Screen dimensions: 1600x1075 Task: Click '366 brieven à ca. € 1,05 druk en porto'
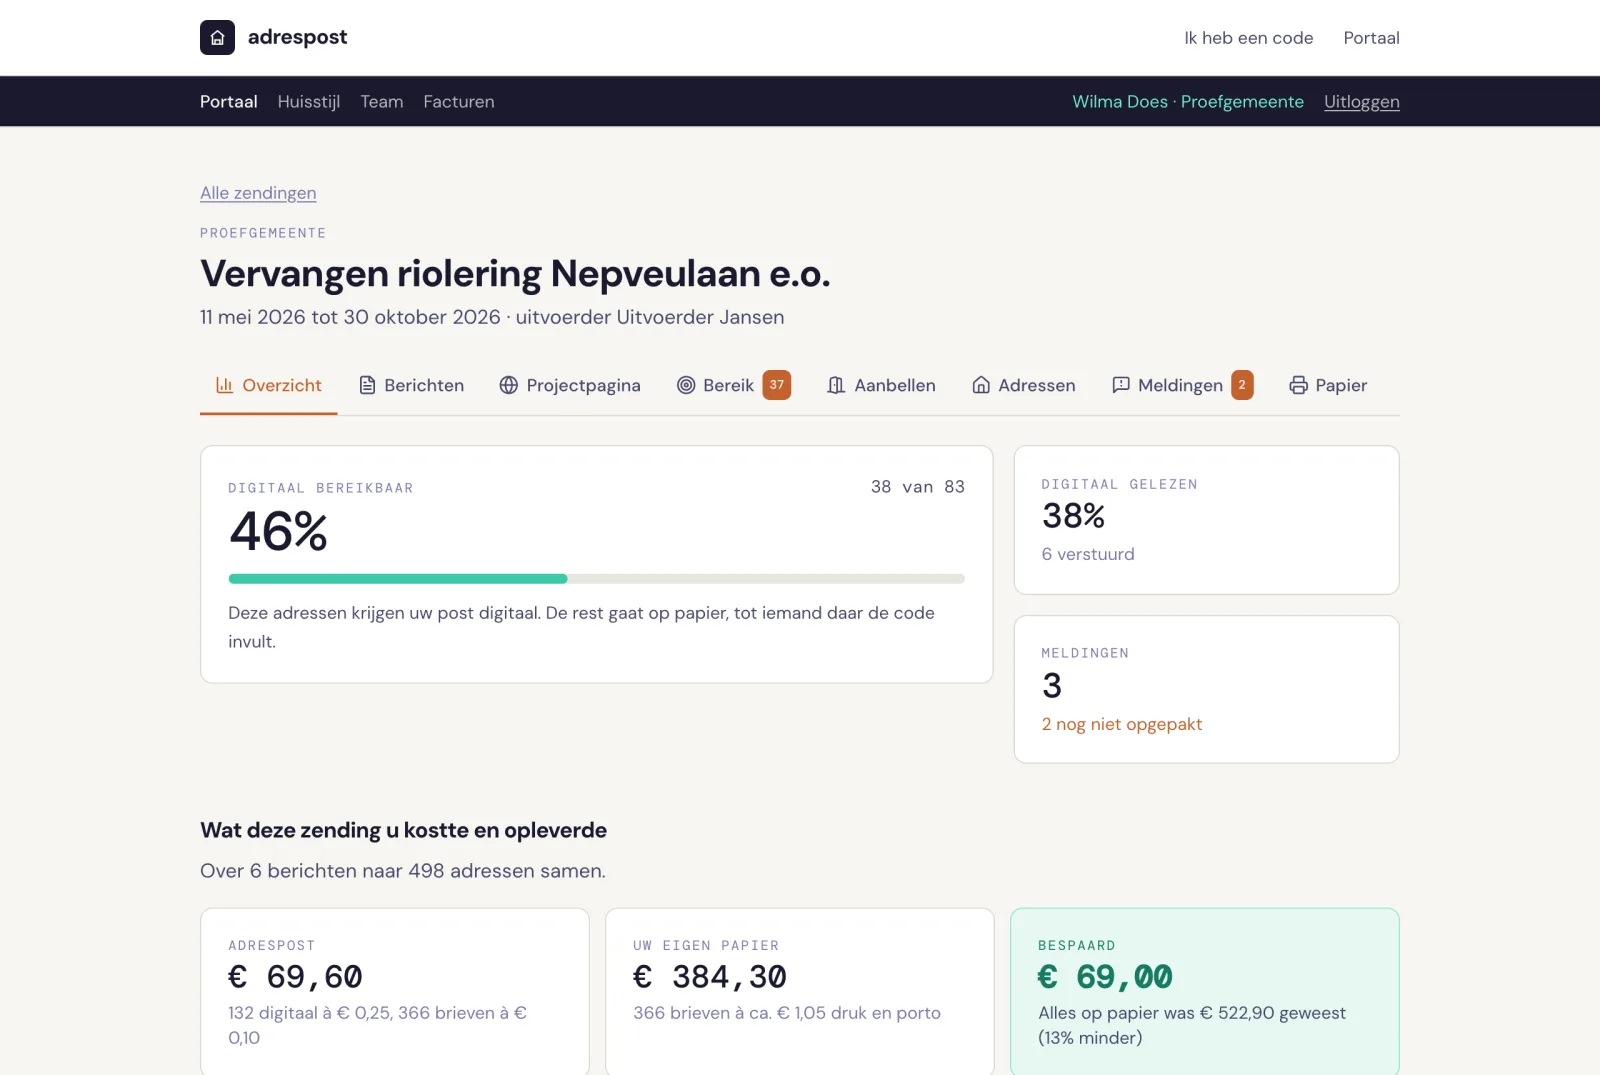pos(787,1013)
